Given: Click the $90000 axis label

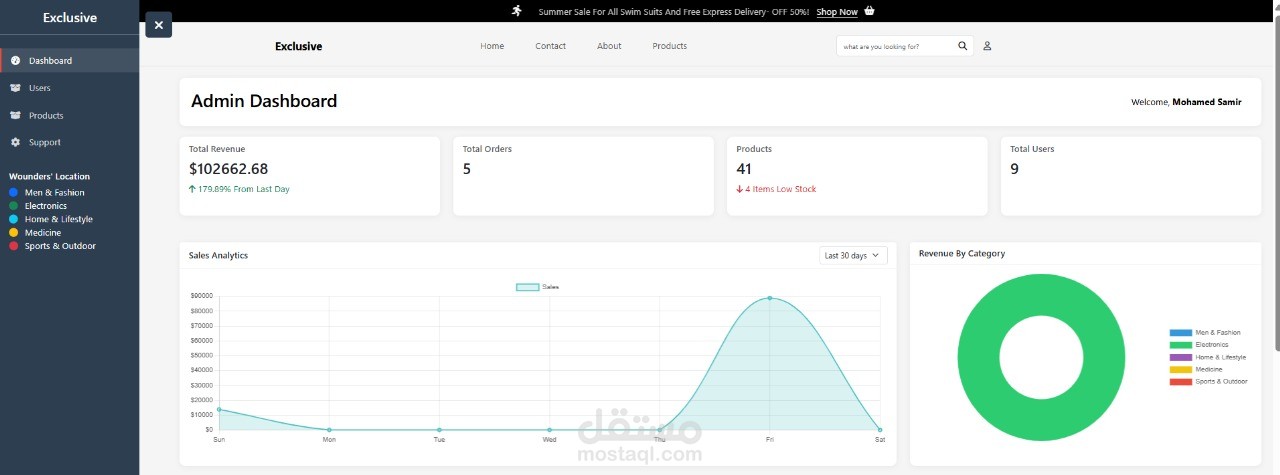Looking at the screenshot, I should (200, 296).
